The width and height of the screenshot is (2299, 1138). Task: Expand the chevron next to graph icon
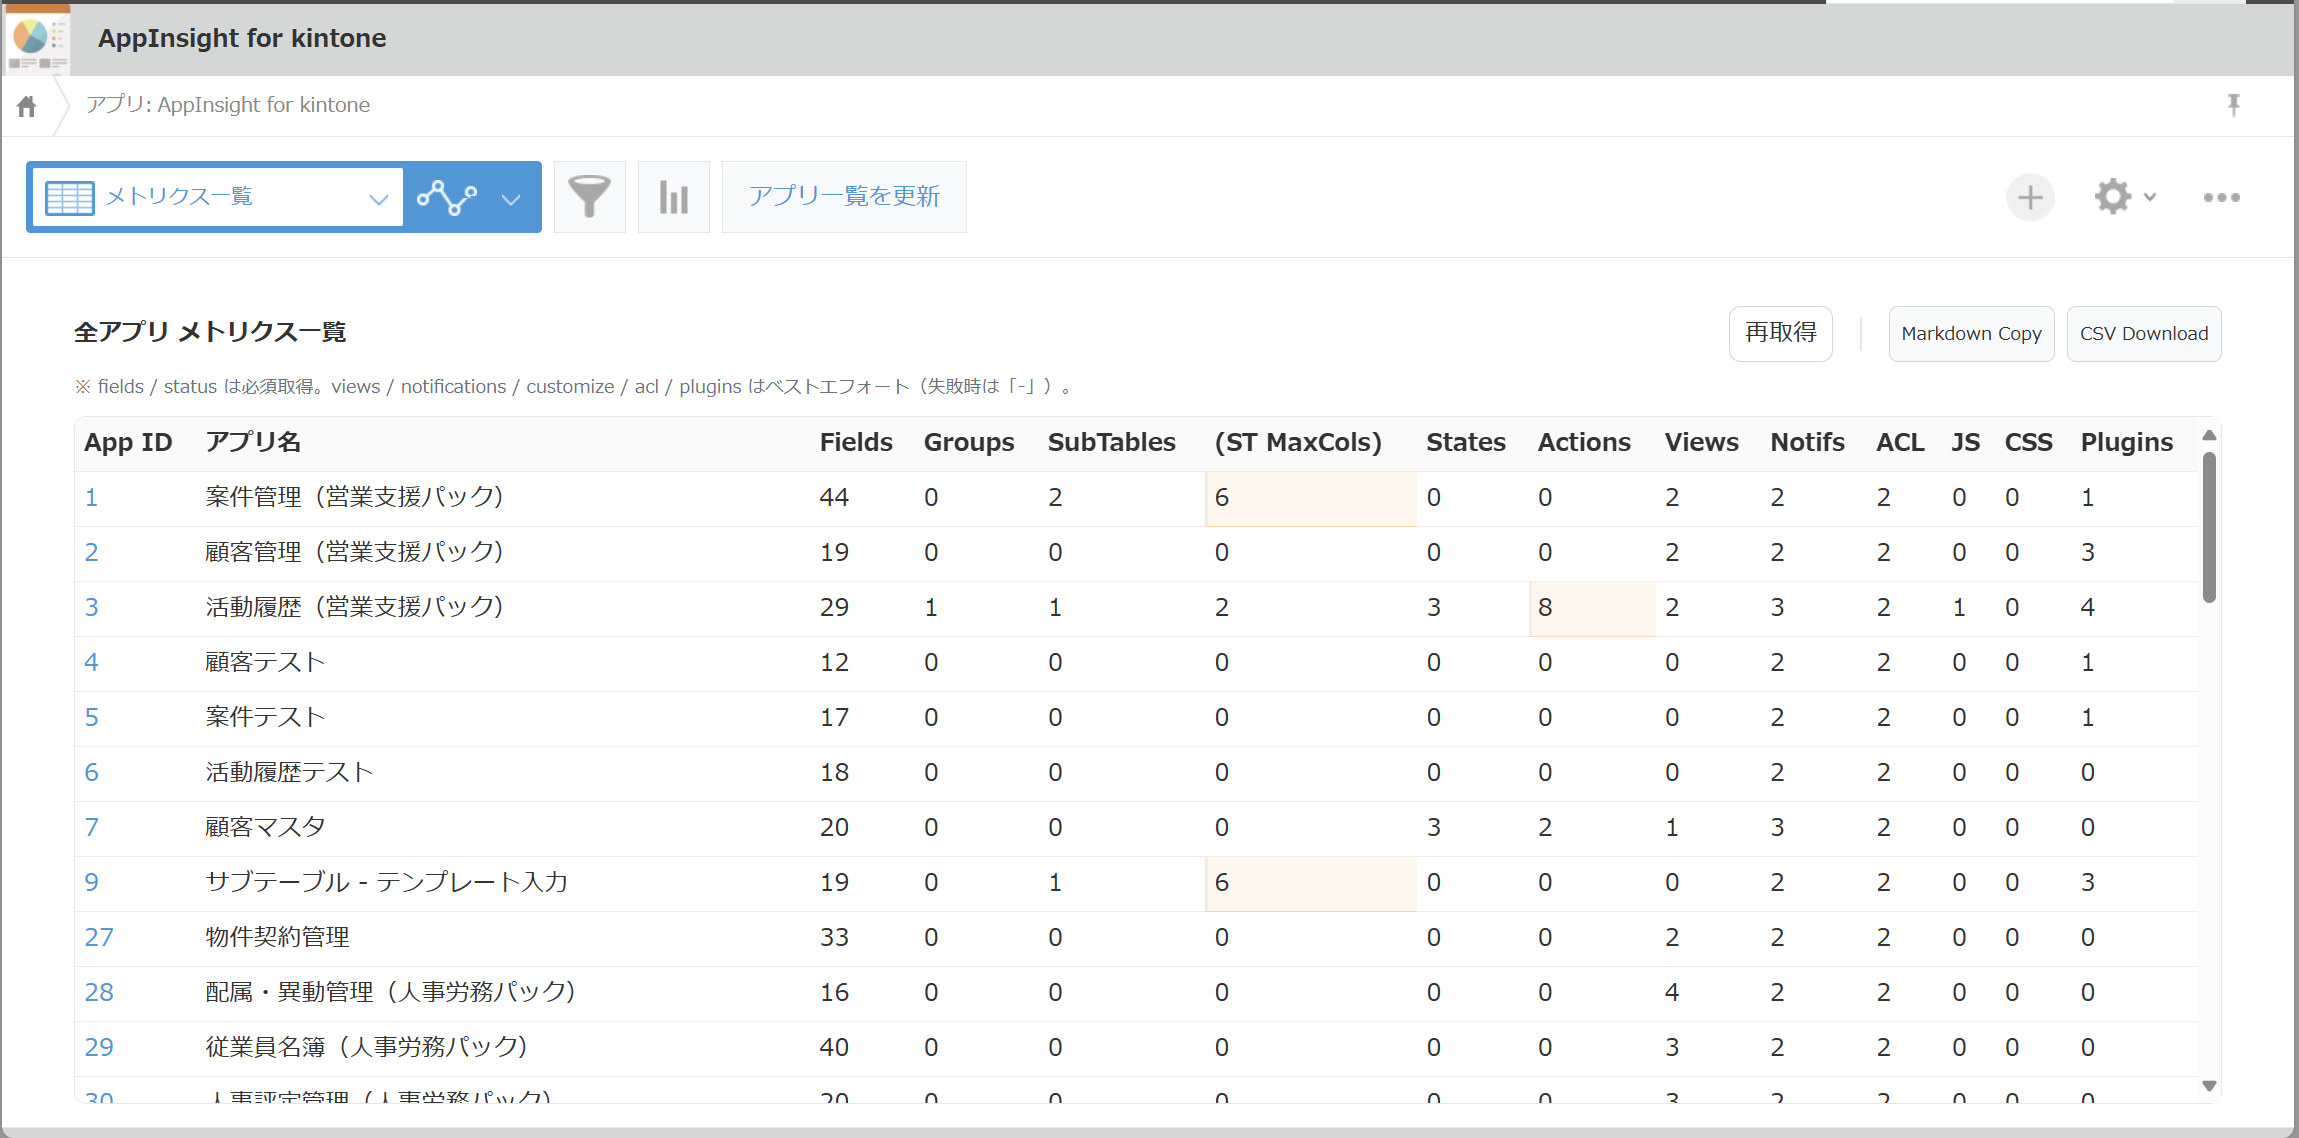(511, 198)
